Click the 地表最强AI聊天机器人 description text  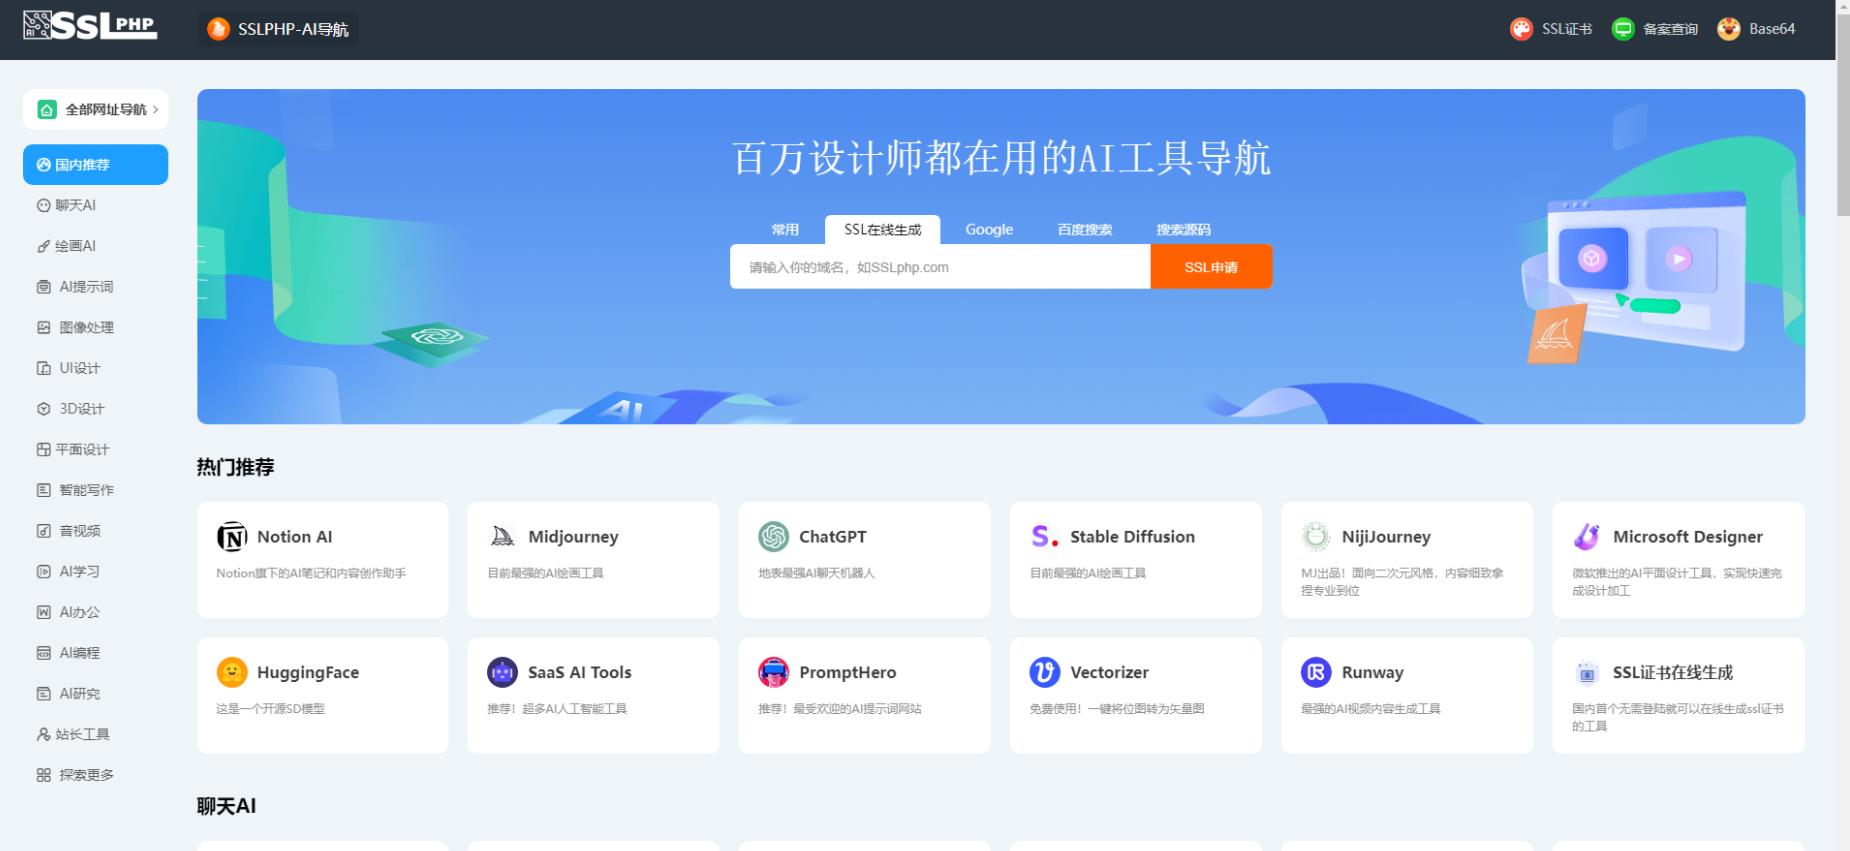coord(816,573)
